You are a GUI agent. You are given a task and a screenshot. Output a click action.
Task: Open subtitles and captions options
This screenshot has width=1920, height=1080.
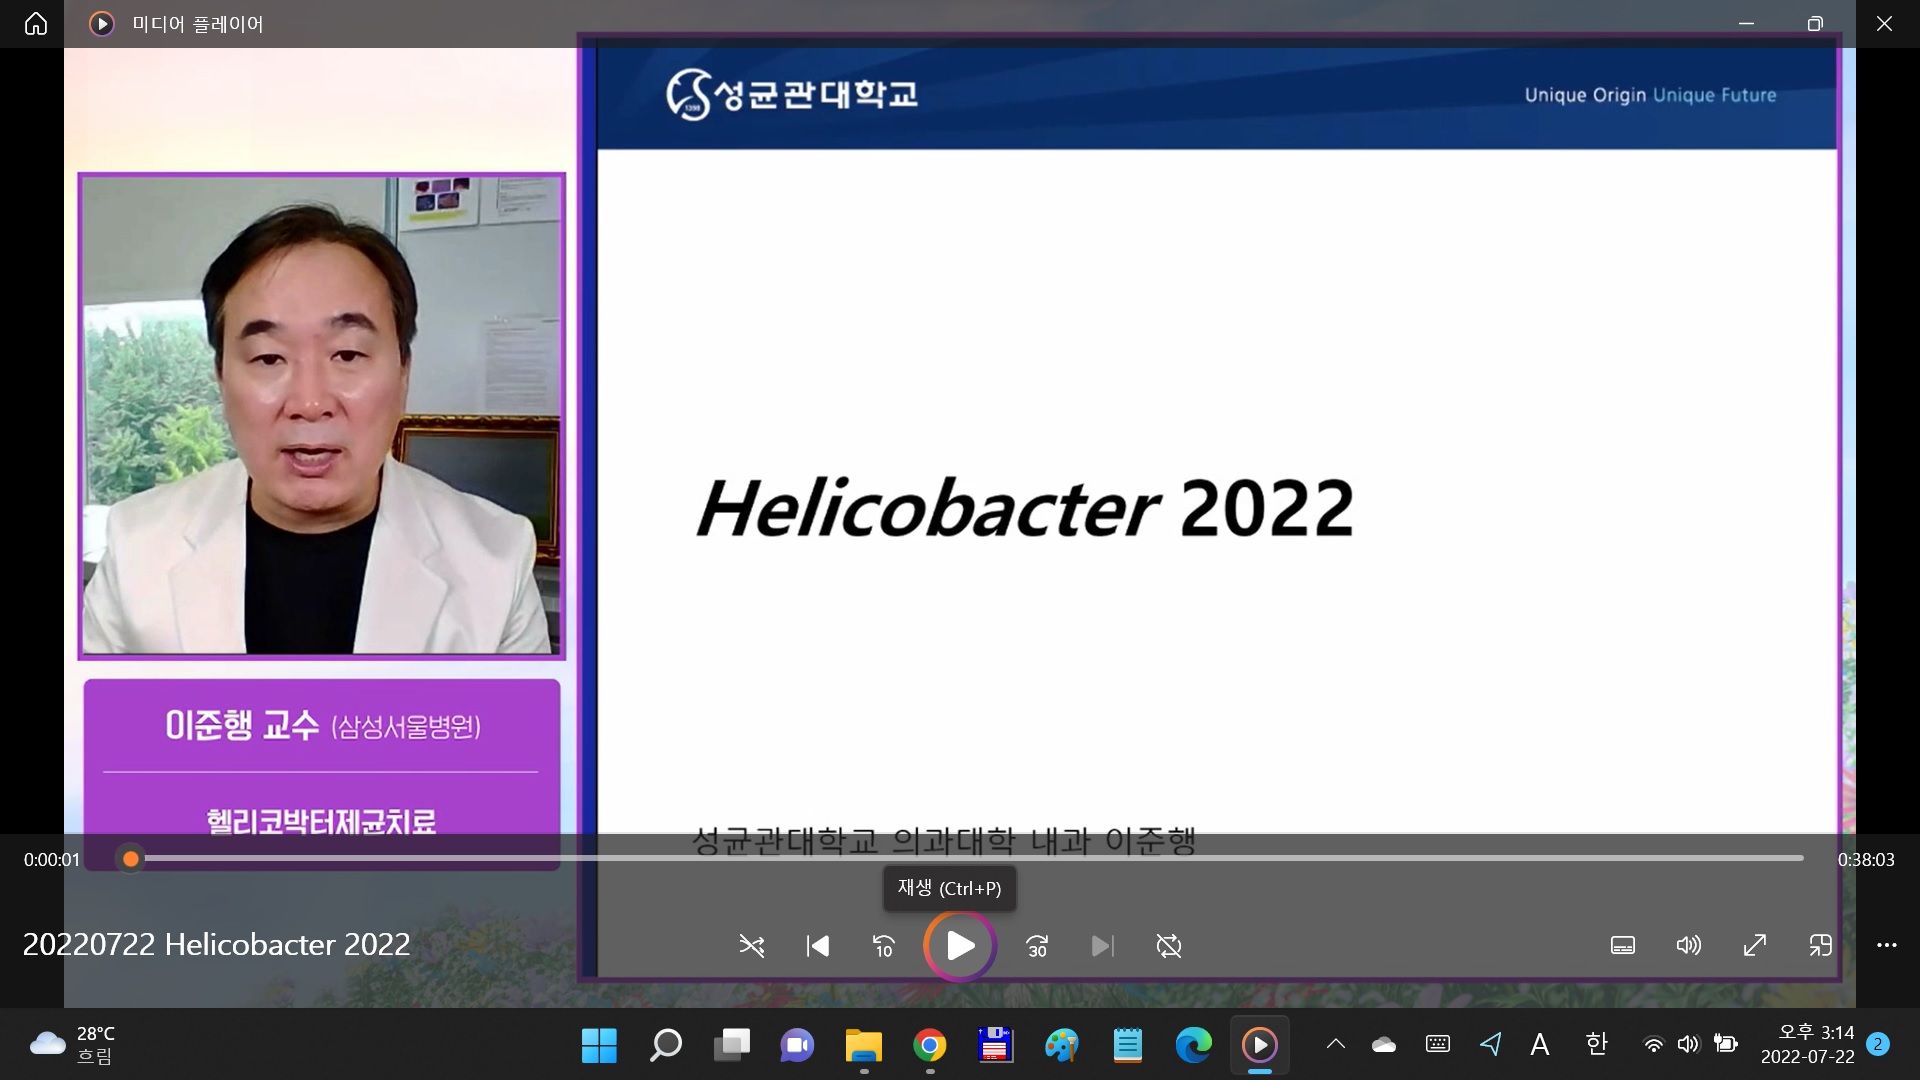1623,945
